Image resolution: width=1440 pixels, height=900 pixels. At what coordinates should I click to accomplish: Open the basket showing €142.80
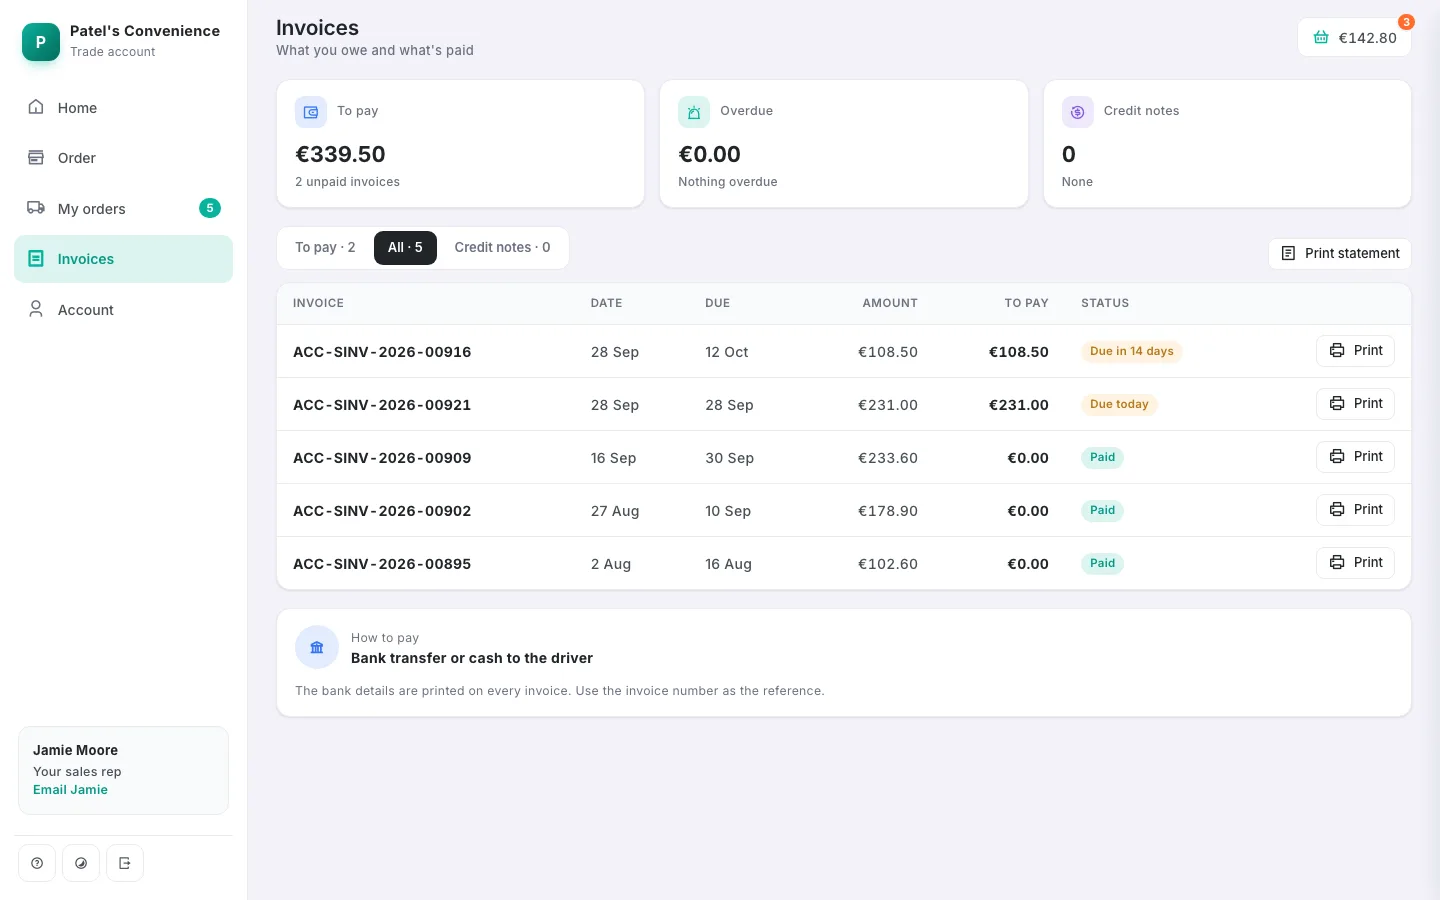(x=1354, y=37)
